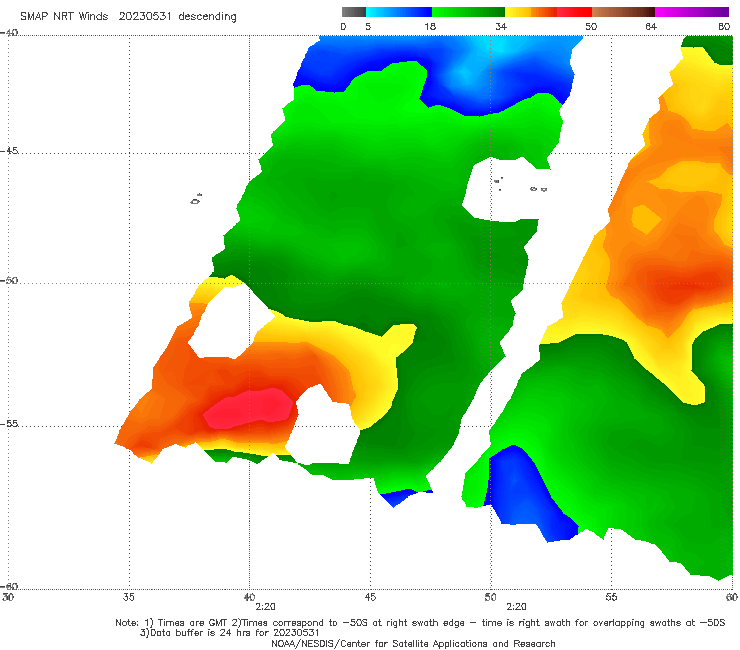Click the "18" label under the color bar
This screenshot has height=650, width=740.
[430, 26]
